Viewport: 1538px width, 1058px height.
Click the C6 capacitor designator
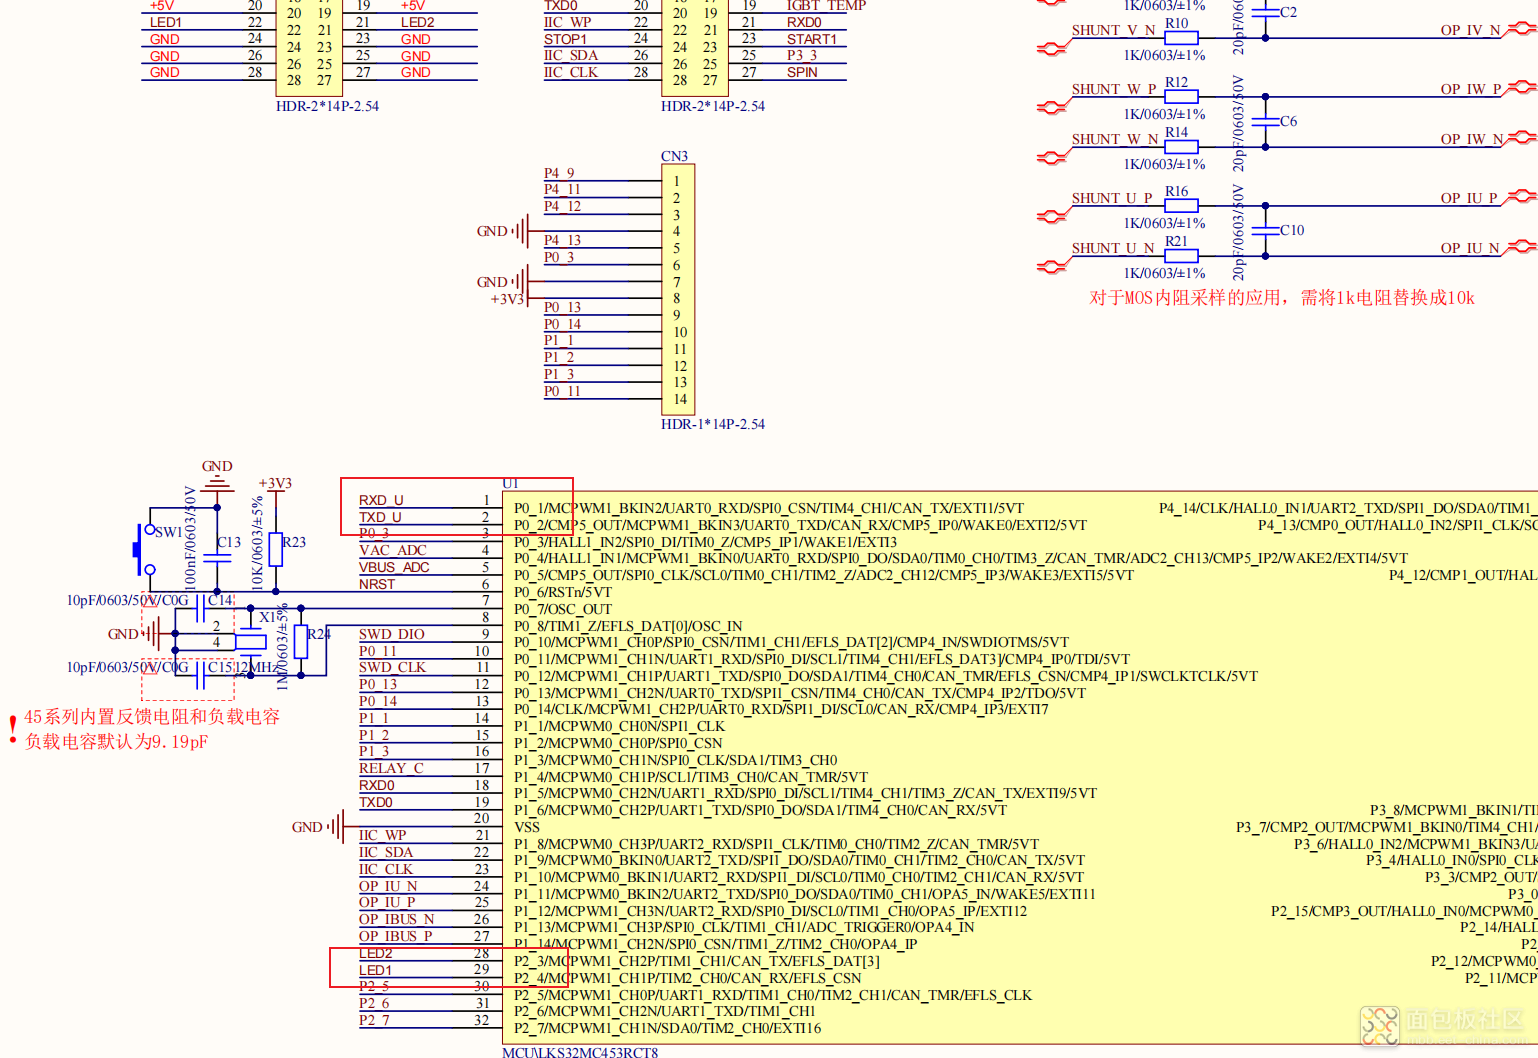coord(1288,121)
